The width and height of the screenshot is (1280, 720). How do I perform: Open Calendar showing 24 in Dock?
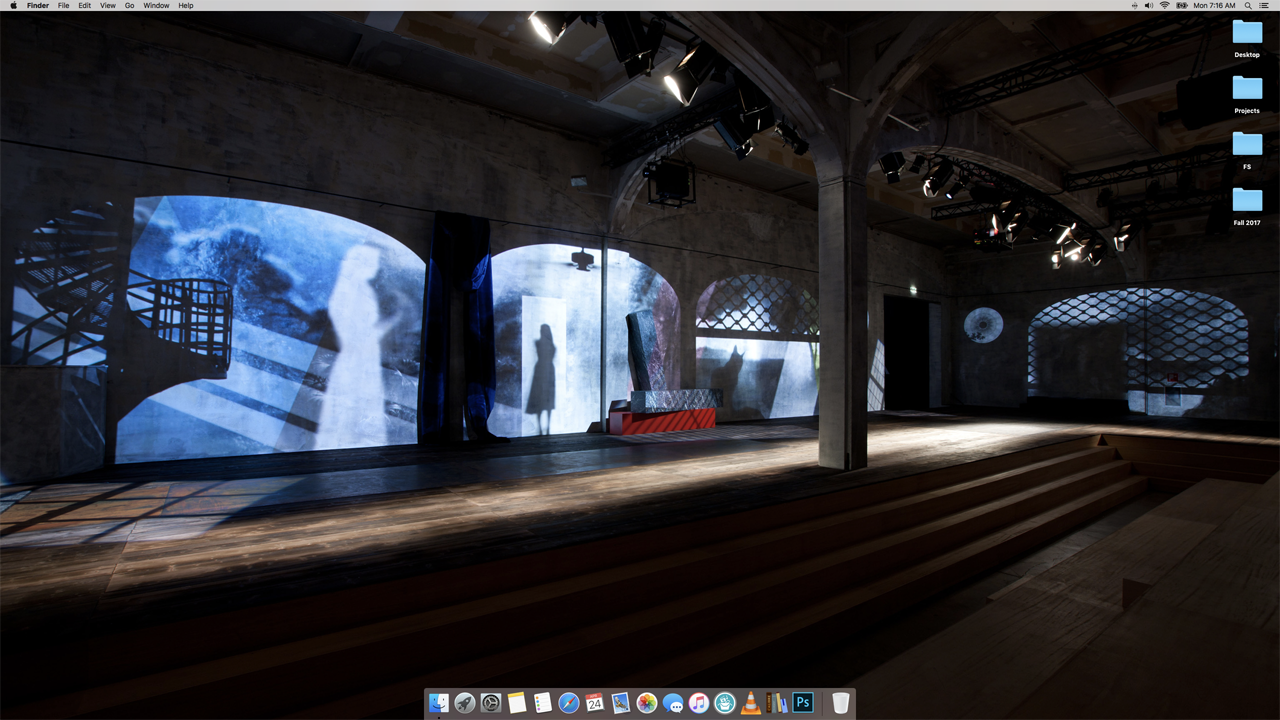[594, 703]
